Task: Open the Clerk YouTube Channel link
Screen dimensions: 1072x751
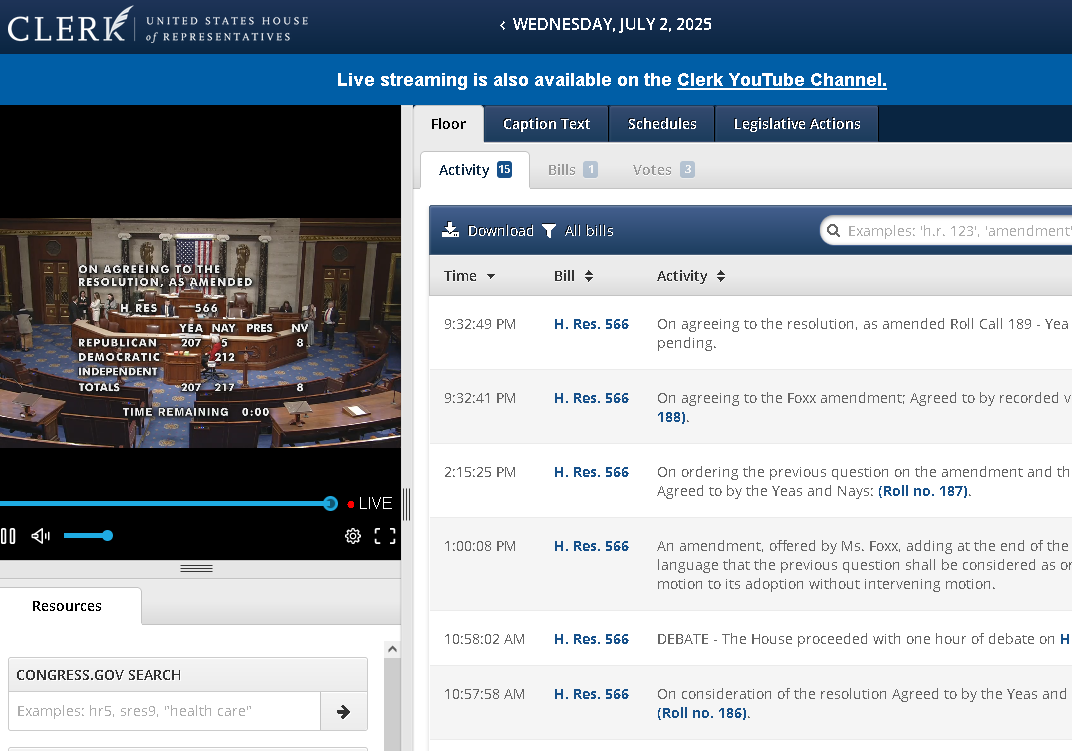Action: click(x=781, y=80)
